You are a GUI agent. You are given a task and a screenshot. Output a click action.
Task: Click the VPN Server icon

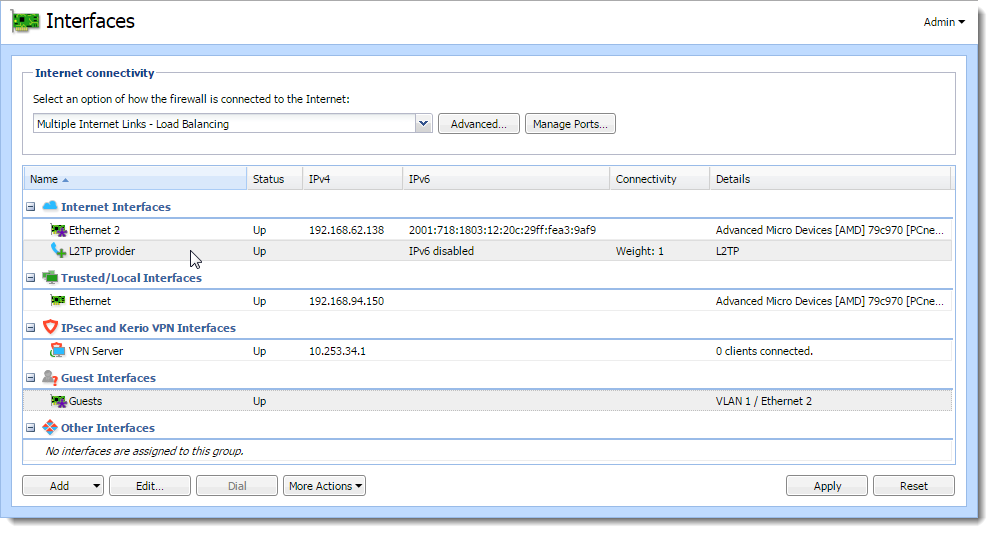(x=58, y=351)
